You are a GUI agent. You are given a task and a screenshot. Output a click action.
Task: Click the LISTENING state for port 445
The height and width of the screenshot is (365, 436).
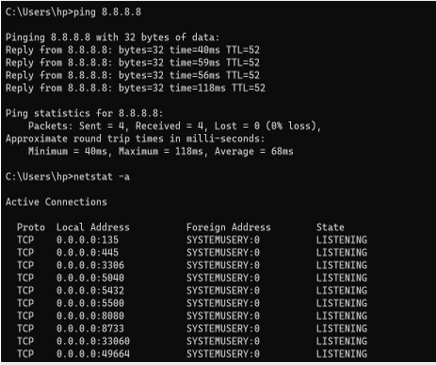click(x=342, y=253)
